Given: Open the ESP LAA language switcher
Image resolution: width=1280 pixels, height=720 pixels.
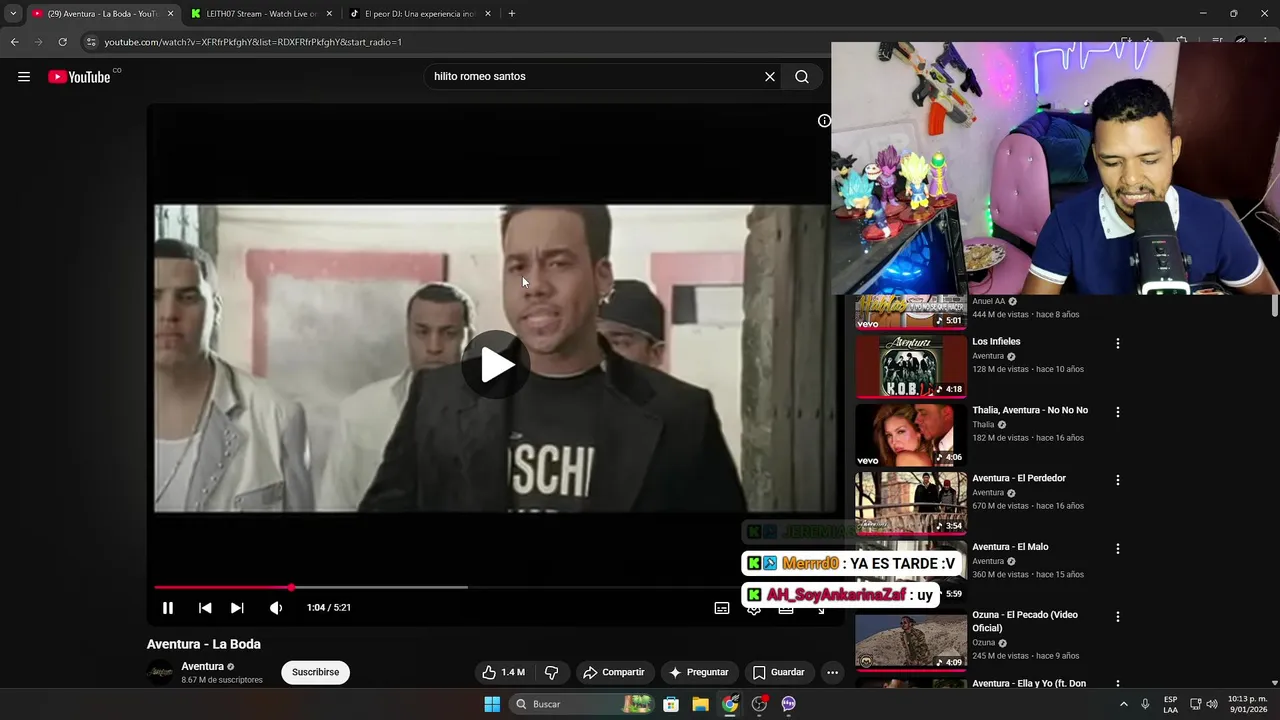Looking at the screenshot, I should click(x=1170, y=705).
